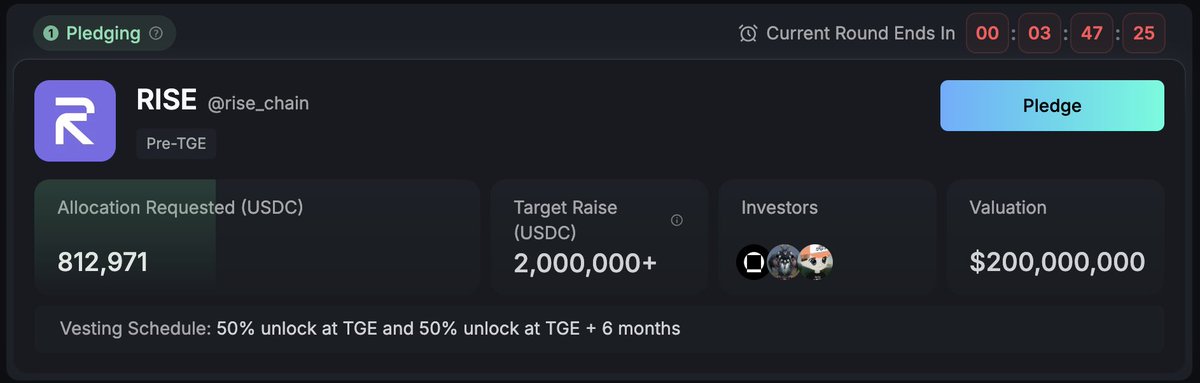
Task: Click the 812,971 allocation amount
Action: tap(103, 262)
